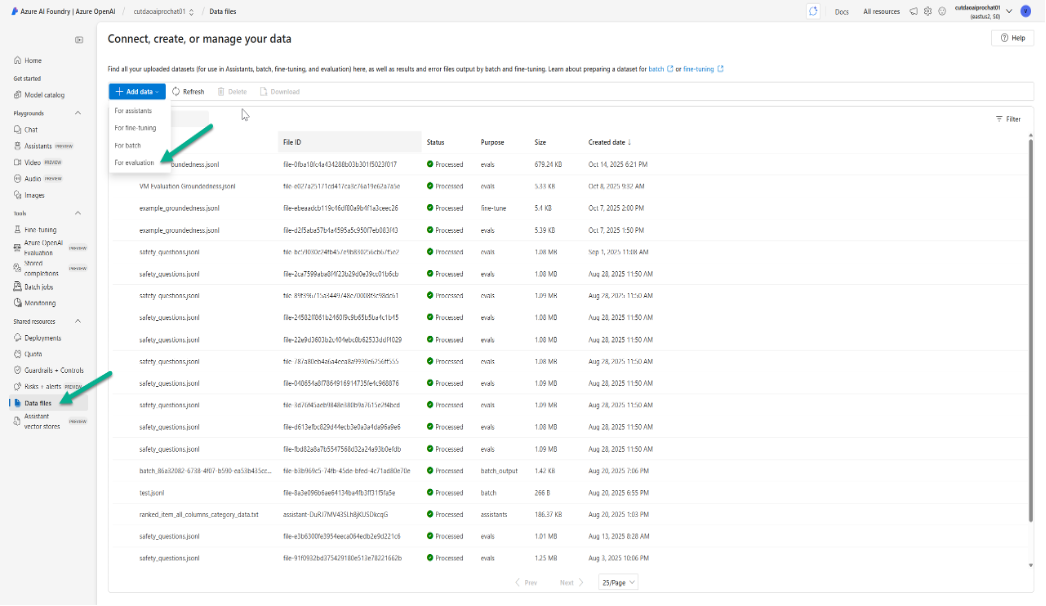View Batch jobs

click(x=38, y=286)
